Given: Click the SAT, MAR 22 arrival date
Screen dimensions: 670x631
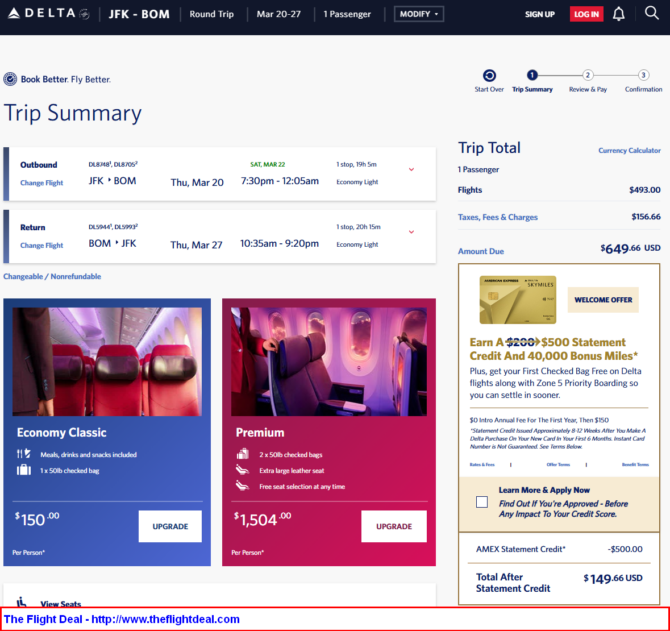Looking at the screenshot, I should coord(267,164).
